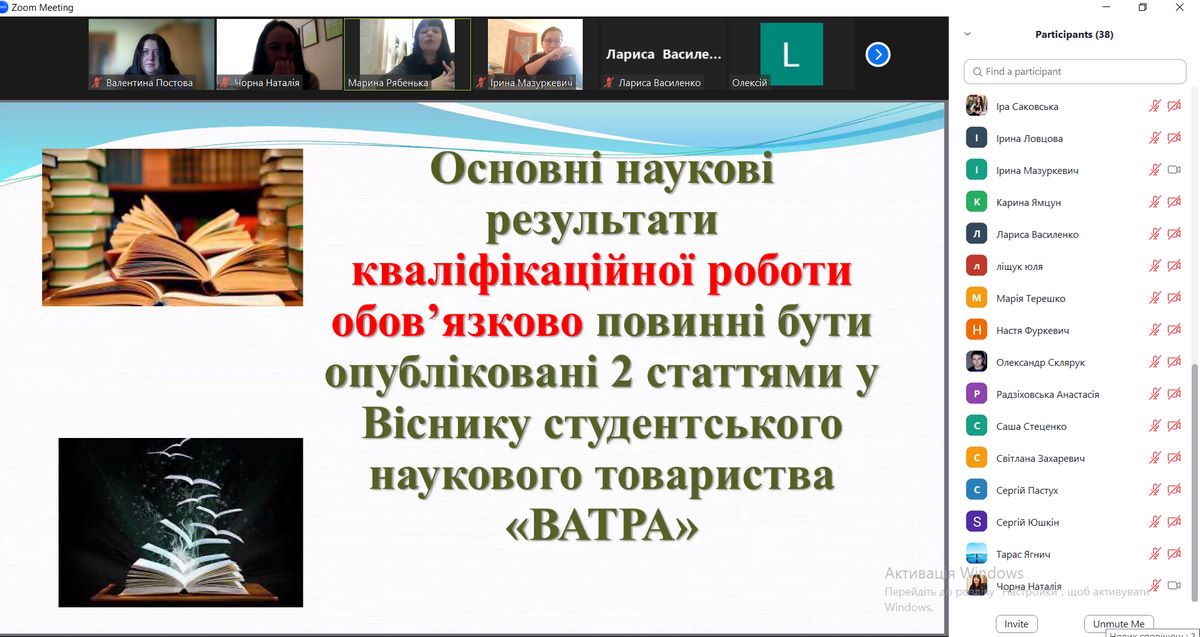Viewport: 1200px width, 637px height.
Task: Collapse the Participants panel with the chevron
Action: [x=967, y=34]
